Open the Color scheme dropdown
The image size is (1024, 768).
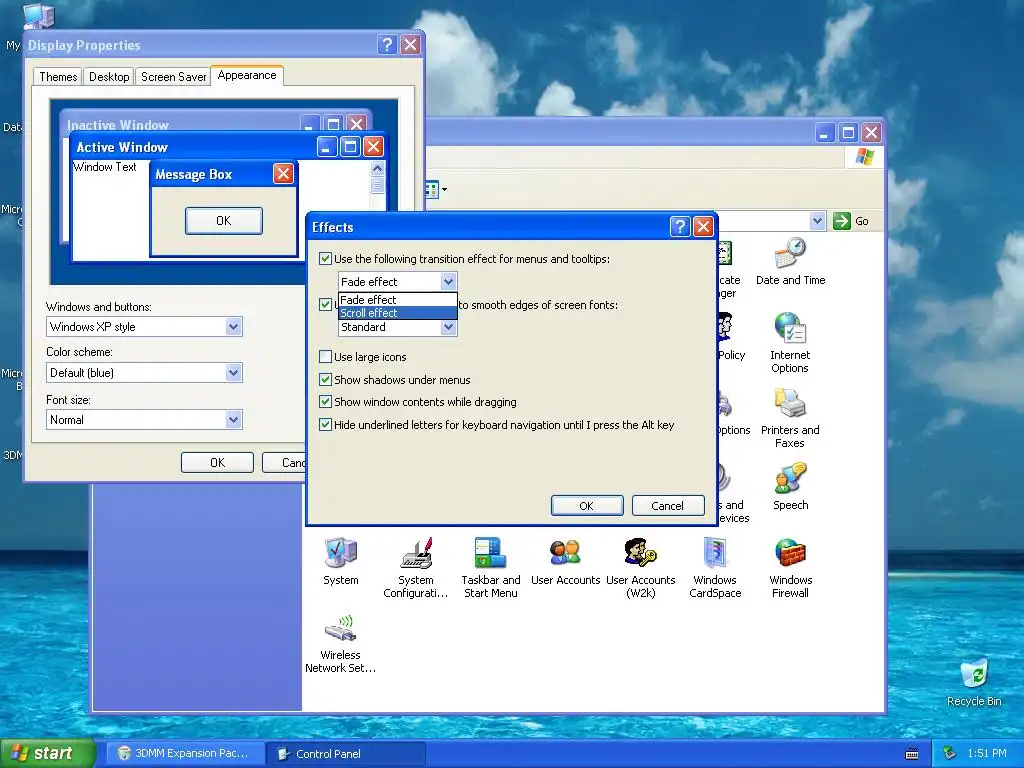(x=233, y=373)
